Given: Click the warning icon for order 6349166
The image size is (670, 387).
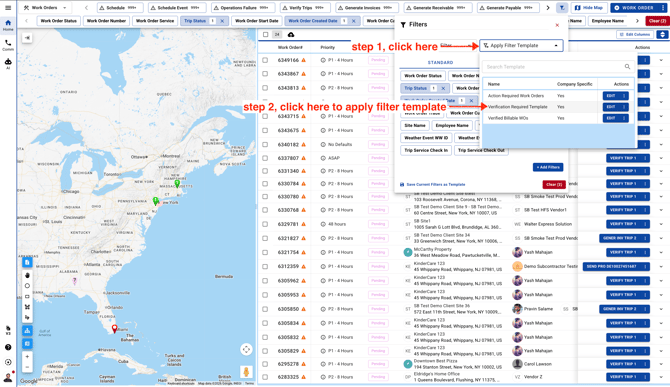Looking at the screenshot, I should click(304, 60).
